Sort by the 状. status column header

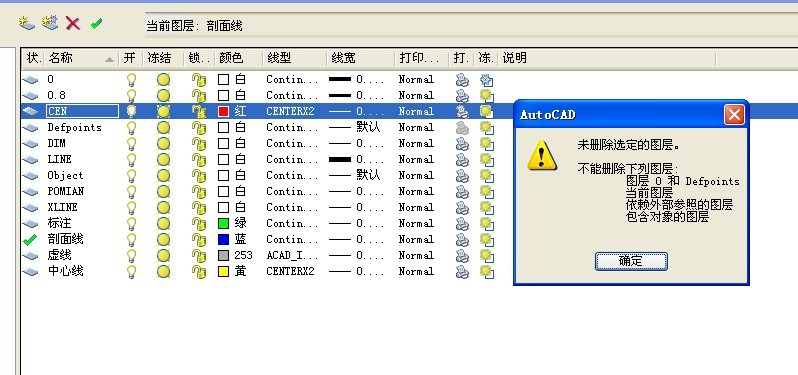(34, 59)
